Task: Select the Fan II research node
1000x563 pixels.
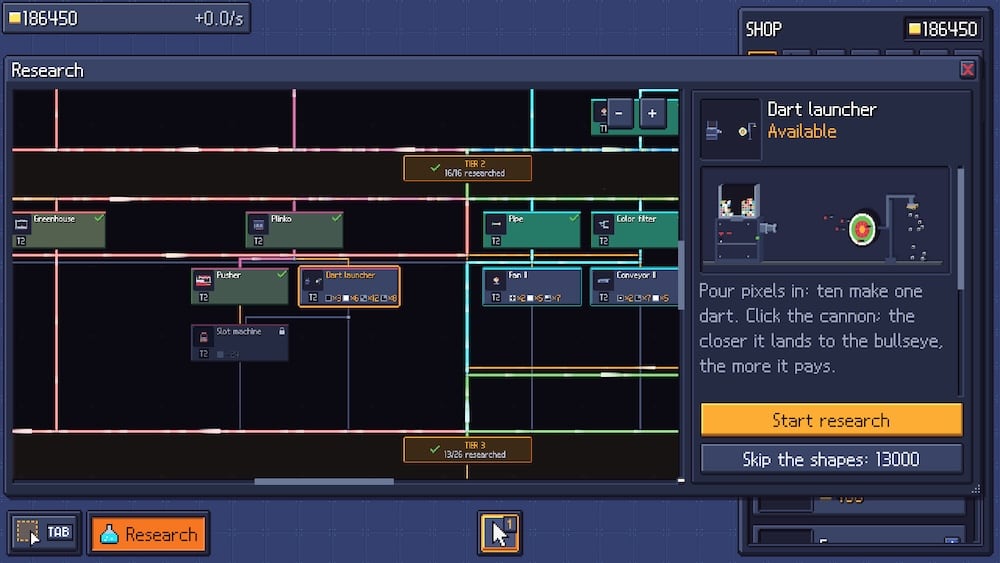Action: click(532, 286)
